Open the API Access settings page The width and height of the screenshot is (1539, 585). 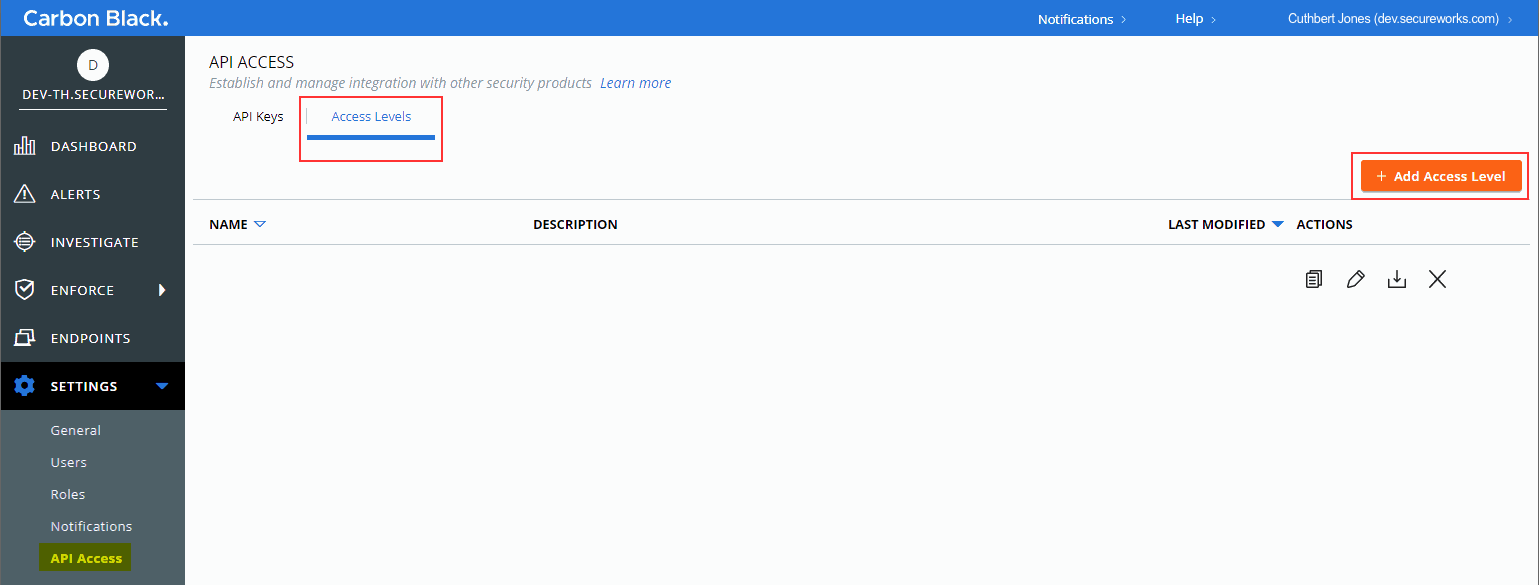(86, 558)
